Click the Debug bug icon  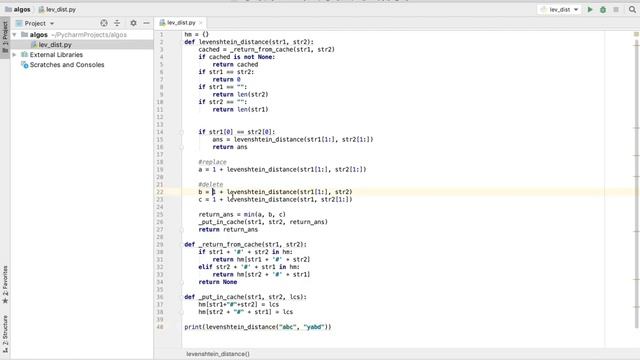pyautogui.click(x=603, y=9)
